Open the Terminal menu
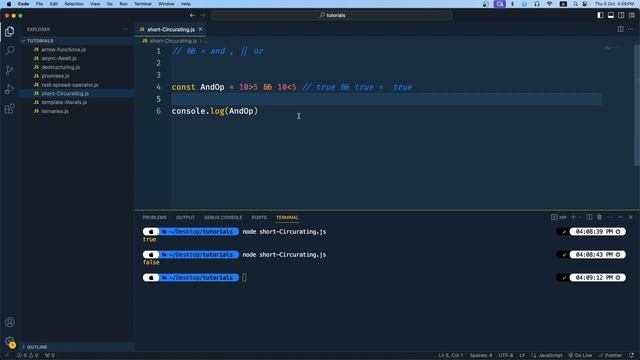The height and width of the screenshot is (360, 640). [x=143, y=4]
